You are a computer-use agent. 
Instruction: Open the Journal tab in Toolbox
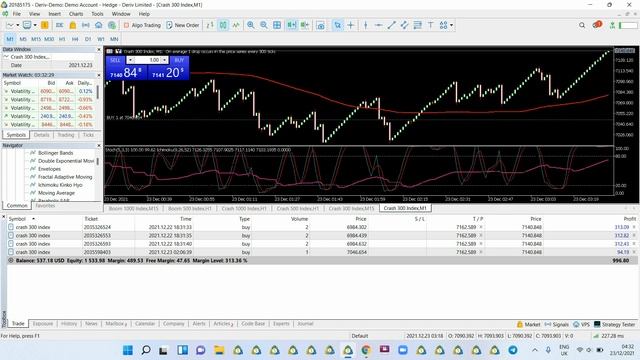coord(305,324)
